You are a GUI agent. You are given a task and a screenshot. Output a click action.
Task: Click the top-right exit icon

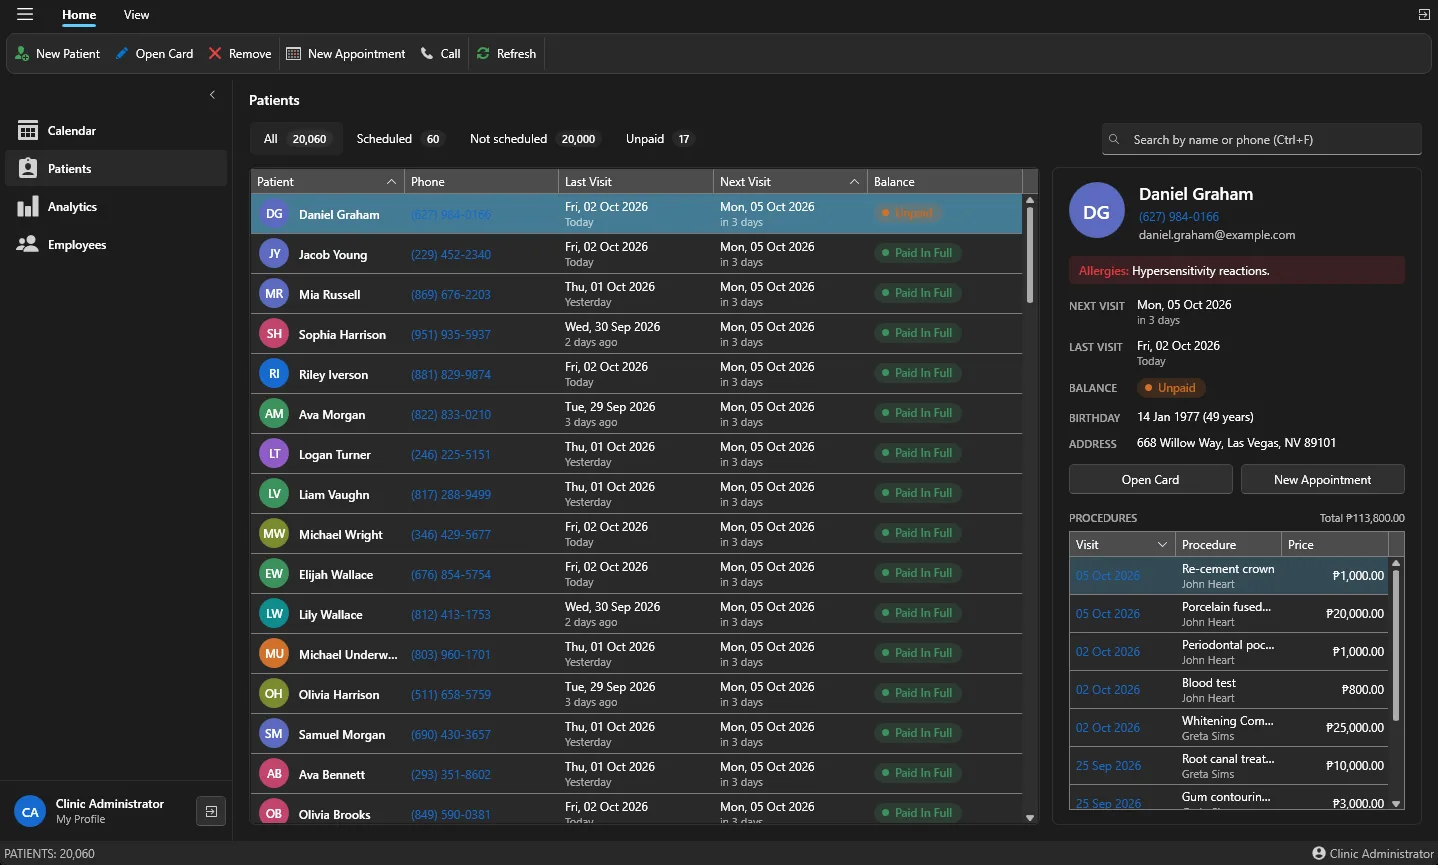click(1424, 15)
